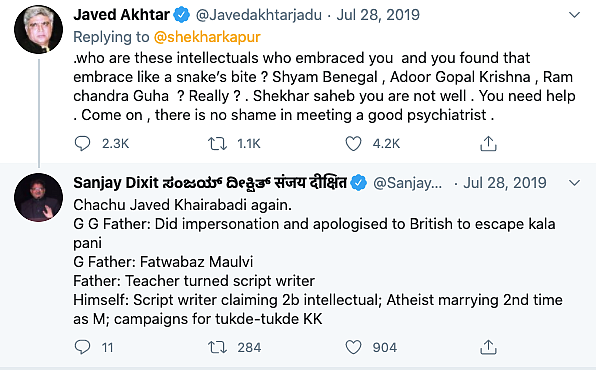Reply to Sanjay Dixit's tweet
Screen dimensions: 596x370
click(82, 347)
